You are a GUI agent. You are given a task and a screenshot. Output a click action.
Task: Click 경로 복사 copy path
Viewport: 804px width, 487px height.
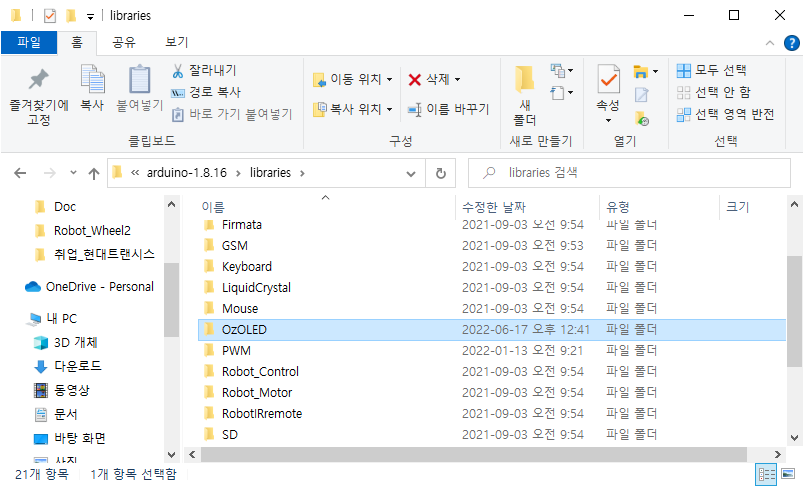[206, 92]
